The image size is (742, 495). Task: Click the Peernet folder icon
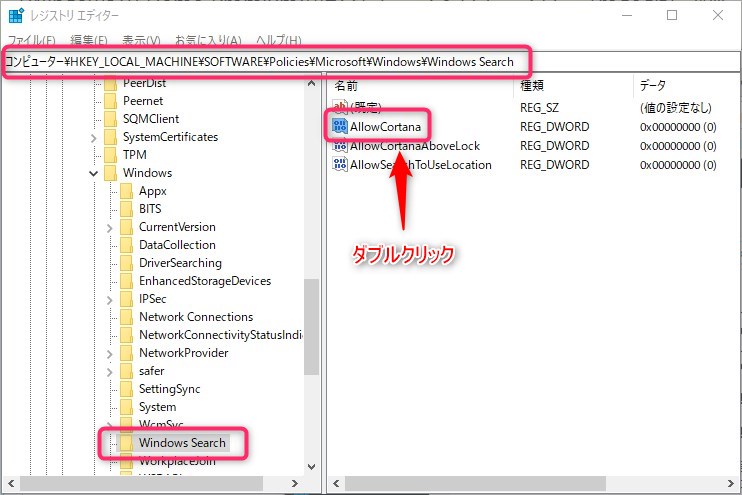[110, 101]
